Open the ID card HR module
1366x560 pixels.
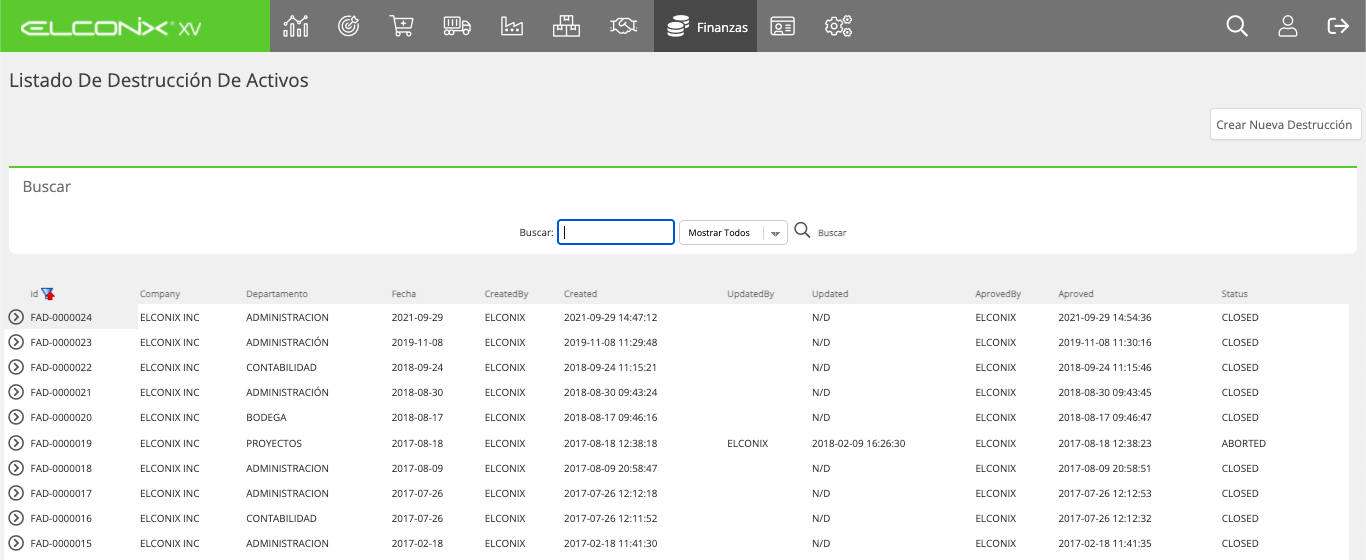[782, 26]
